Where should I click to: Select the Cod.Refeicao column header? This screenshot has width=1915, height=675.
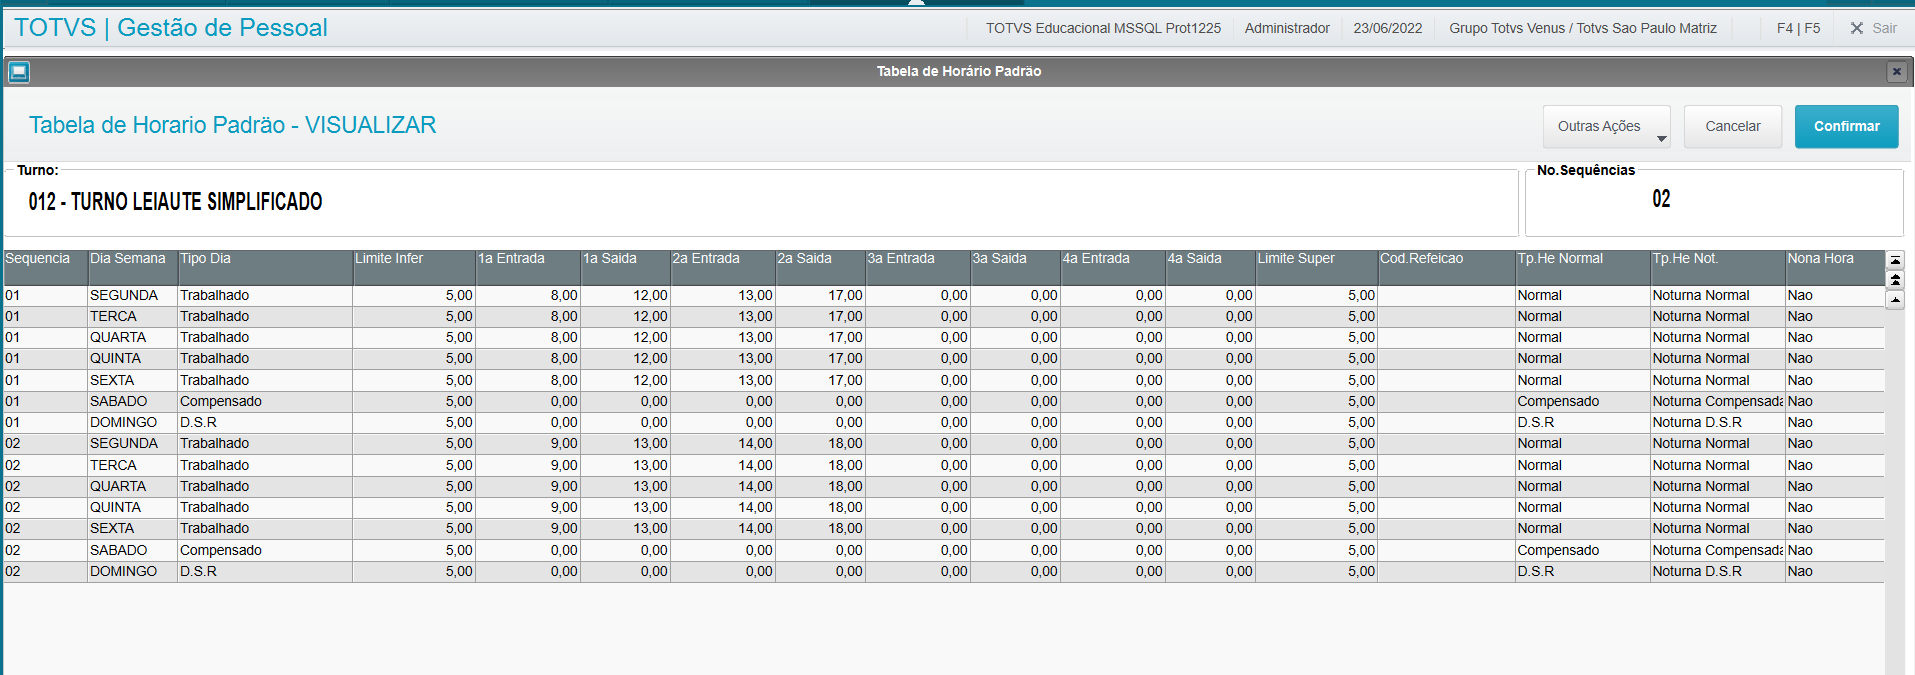(x=1446, y=268)
